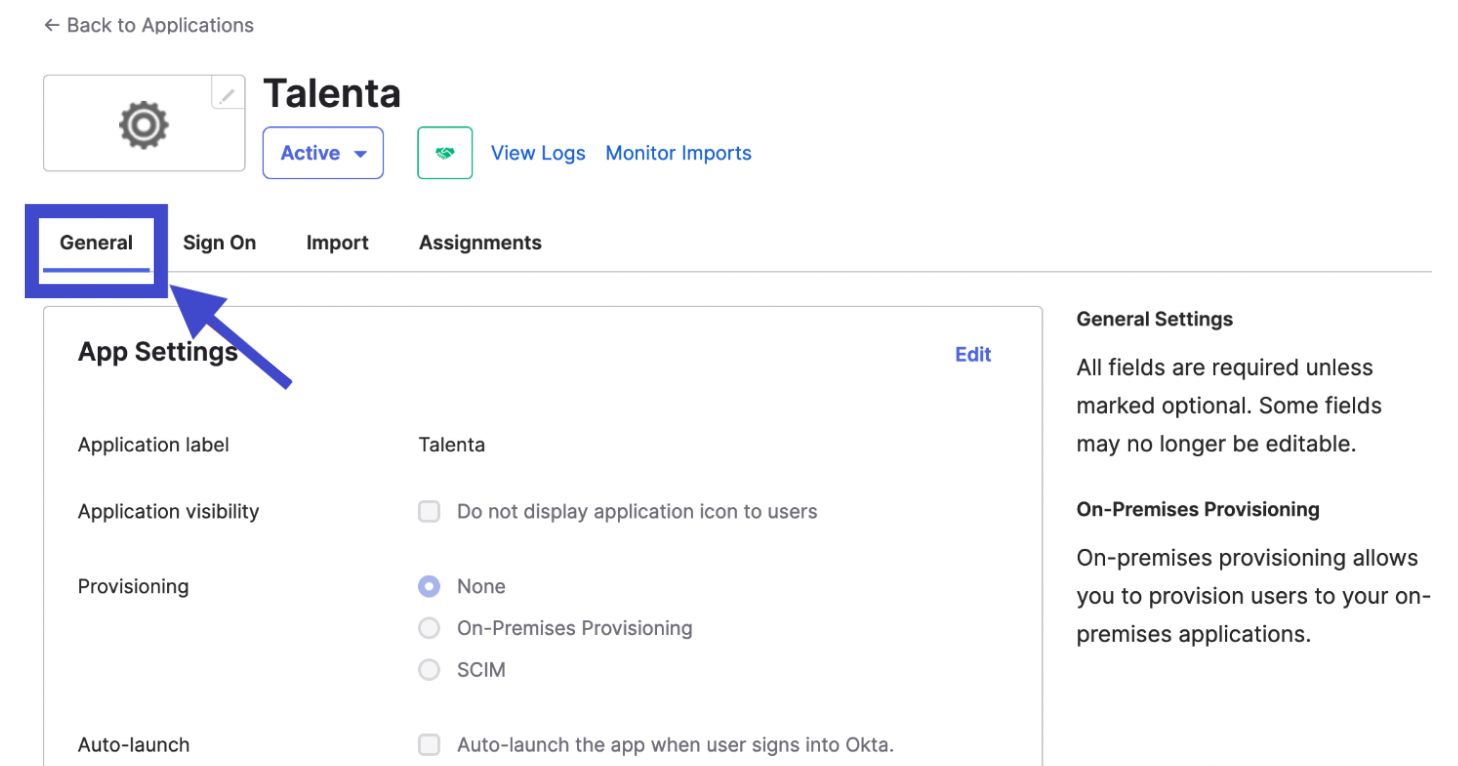Enable the Auto-launch checkbox
This screenshot has width=1458, height=766.
(429, 745)
